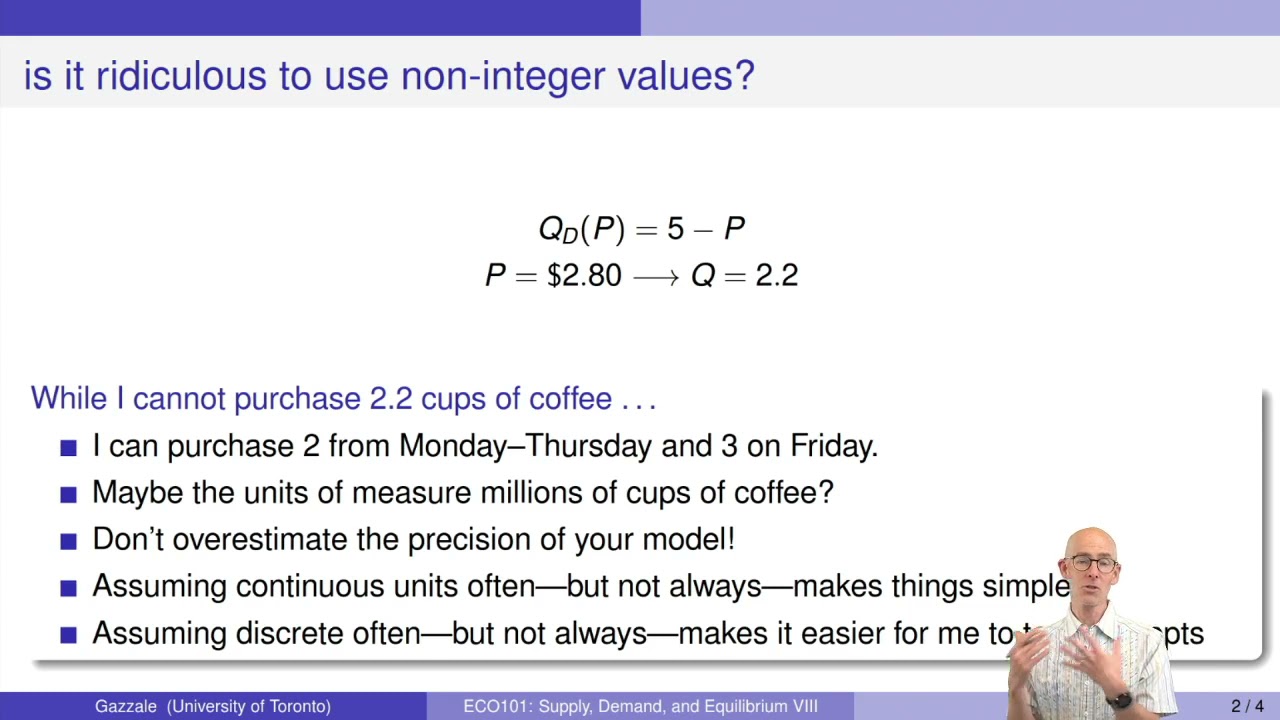Click the demand equation Q_D(P) = 5 − P
Viewport: 1280px width, 720px height.
pyautogui.click(x=641, y=229)
